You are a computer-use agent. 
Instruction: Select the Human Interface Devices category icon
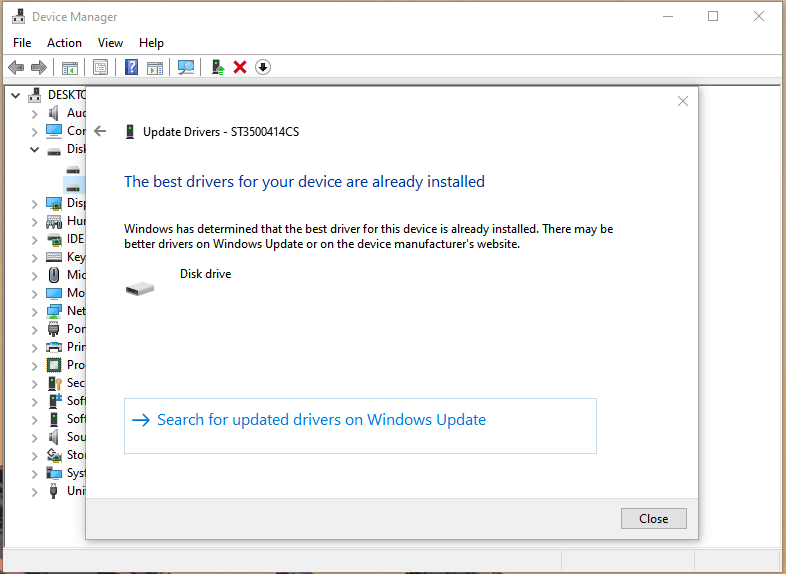54,221
